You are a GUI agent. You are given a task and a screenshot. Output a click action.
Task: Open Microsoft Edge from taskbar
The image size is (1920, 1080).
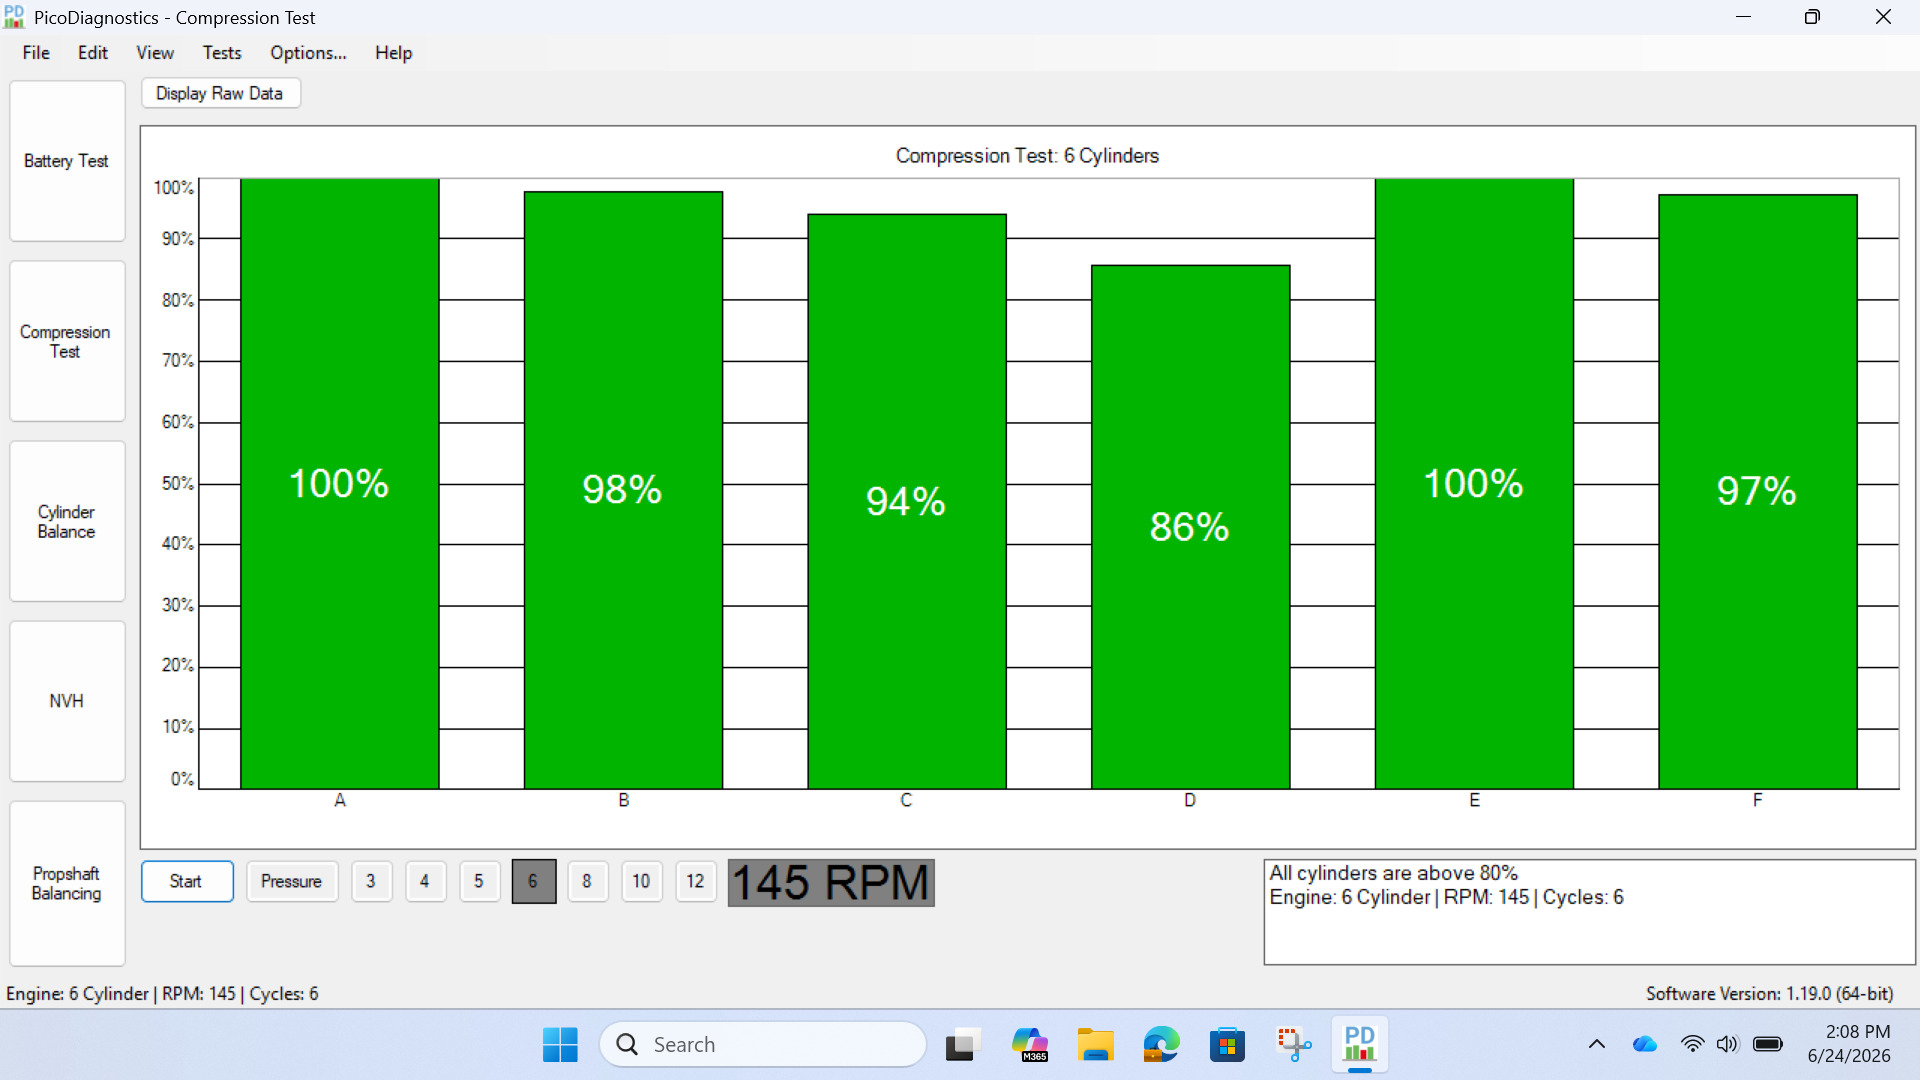(x=1161, y=1045)
